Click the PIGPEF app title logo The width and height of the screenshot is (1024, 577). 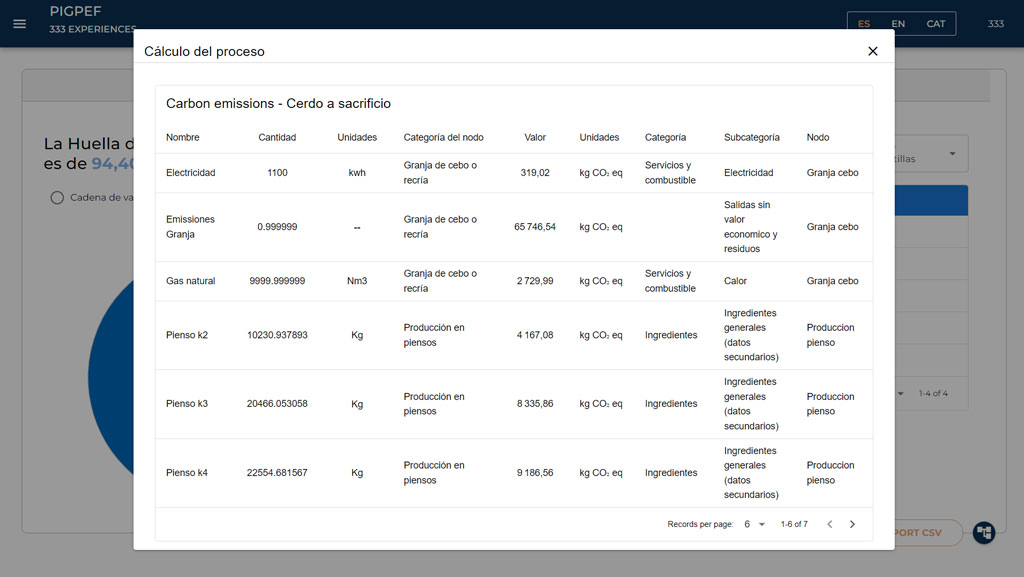[x=76, y=11]
